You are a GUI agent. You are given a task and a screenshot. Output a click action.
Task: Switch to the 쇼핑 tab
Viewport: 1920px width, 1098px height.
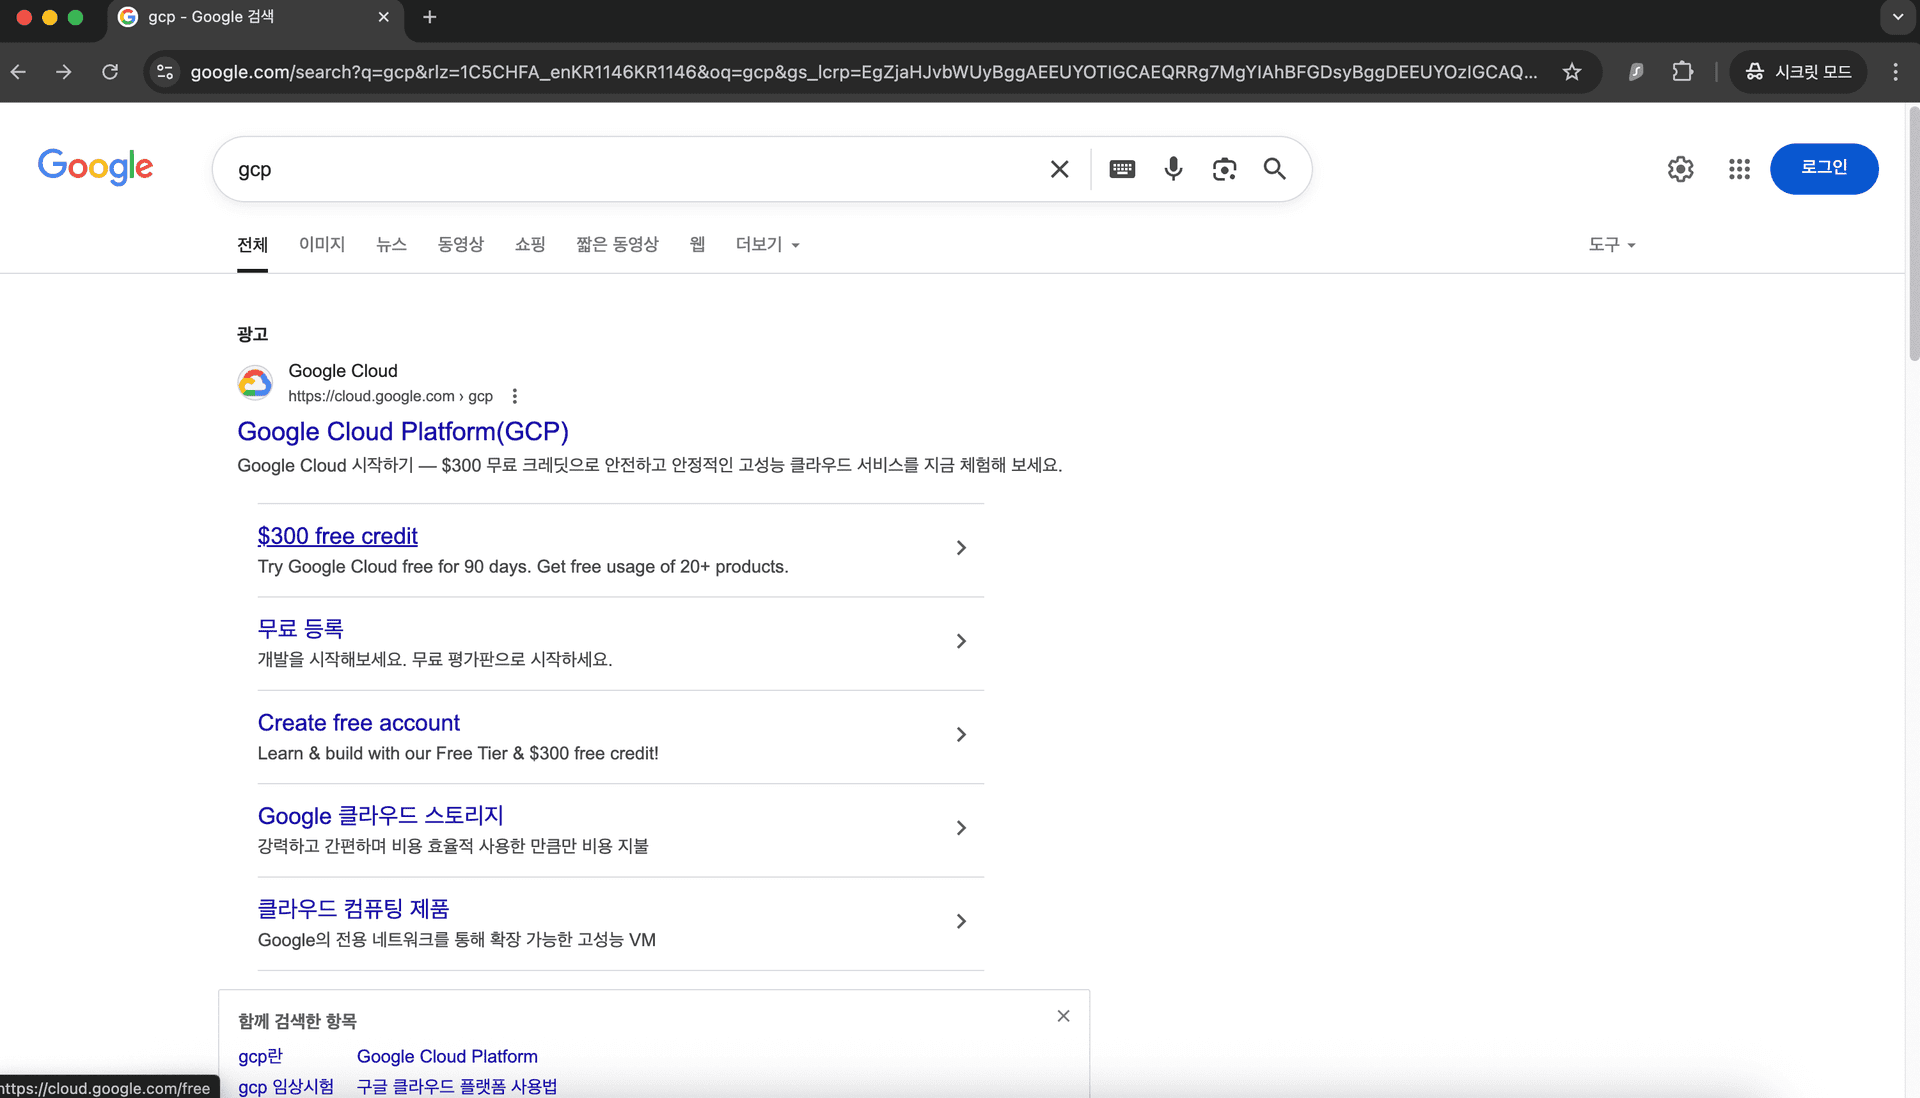(530, 244)
